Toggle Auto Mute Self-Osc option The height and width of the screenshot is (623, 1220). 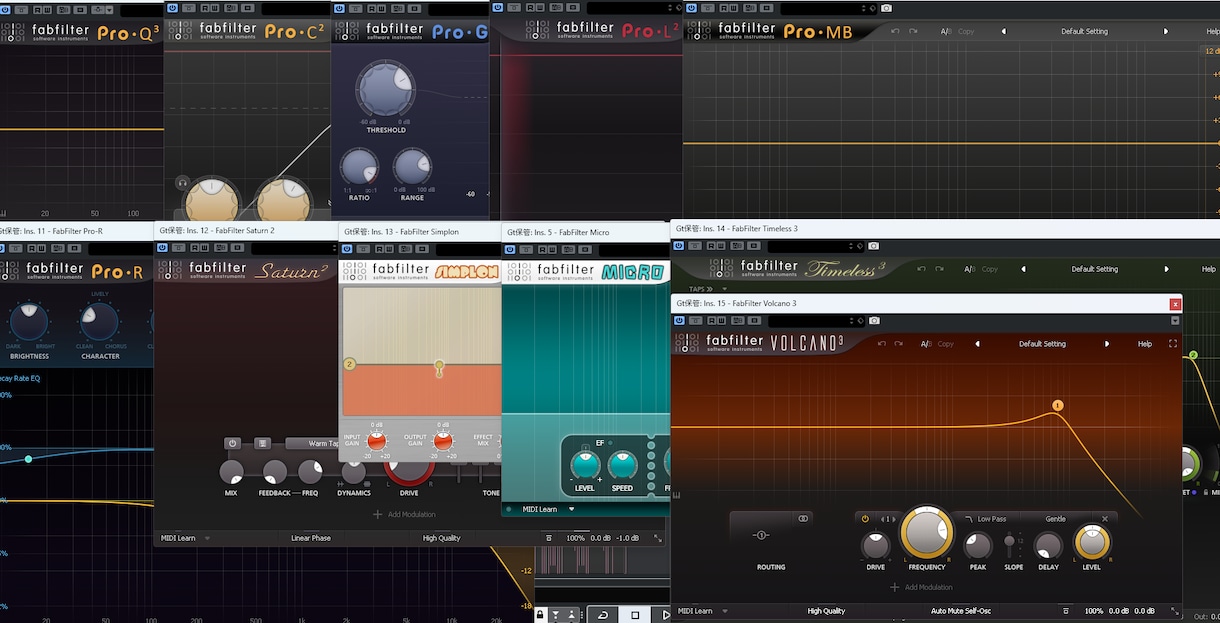(960, 610)
